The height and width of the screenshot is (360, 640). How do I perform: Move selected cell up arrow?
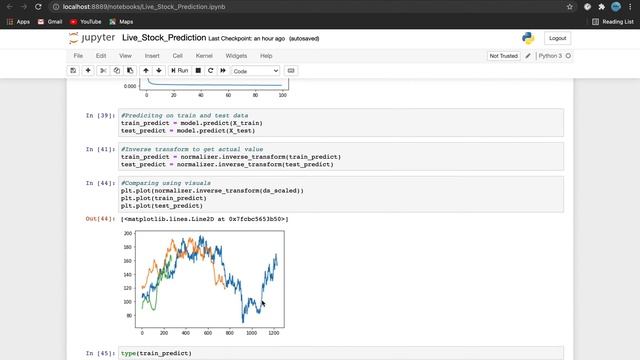pos(146,71)
